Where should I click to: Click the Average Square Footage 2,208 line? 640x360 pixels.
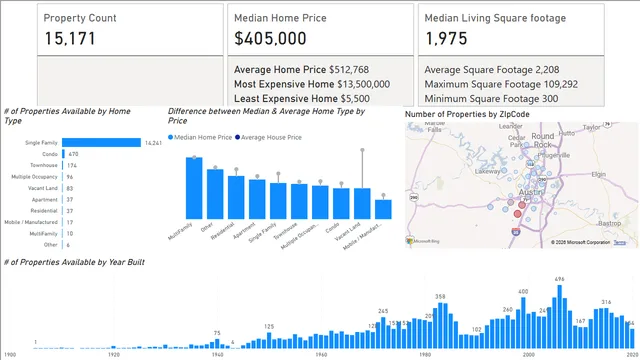492,70
